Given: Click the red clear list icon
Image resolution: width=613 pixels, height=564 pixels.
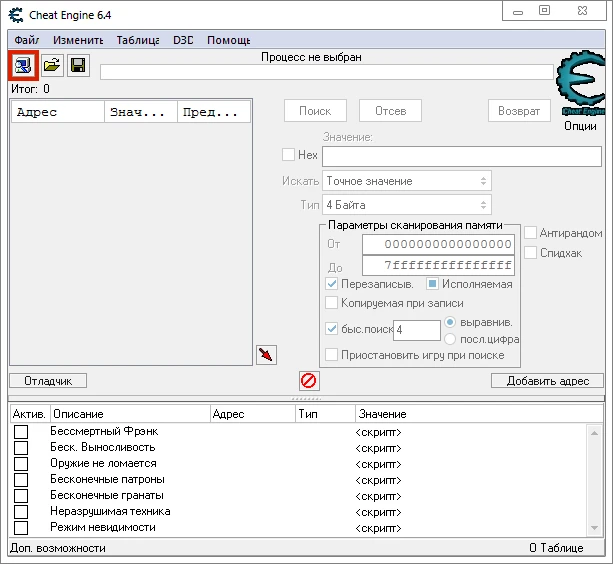Looking at the screenshot, I should pyautogui.click(x=309, y=380).
